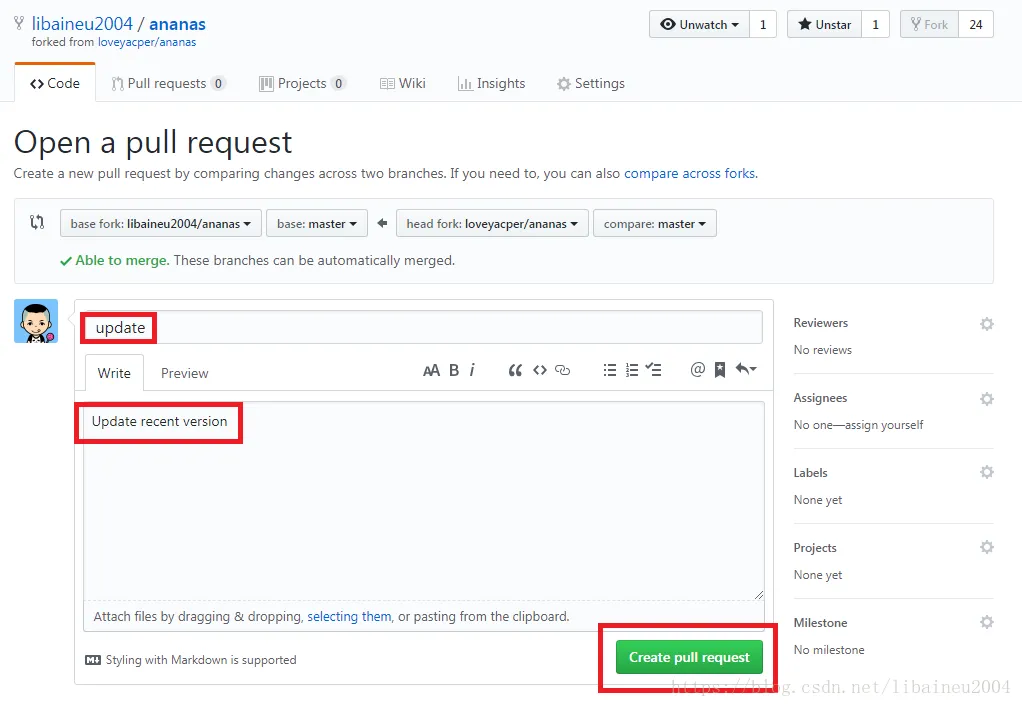Viewport: 1022px width, 707px height.
Task: Click assign yourself link
Action: 884,425
